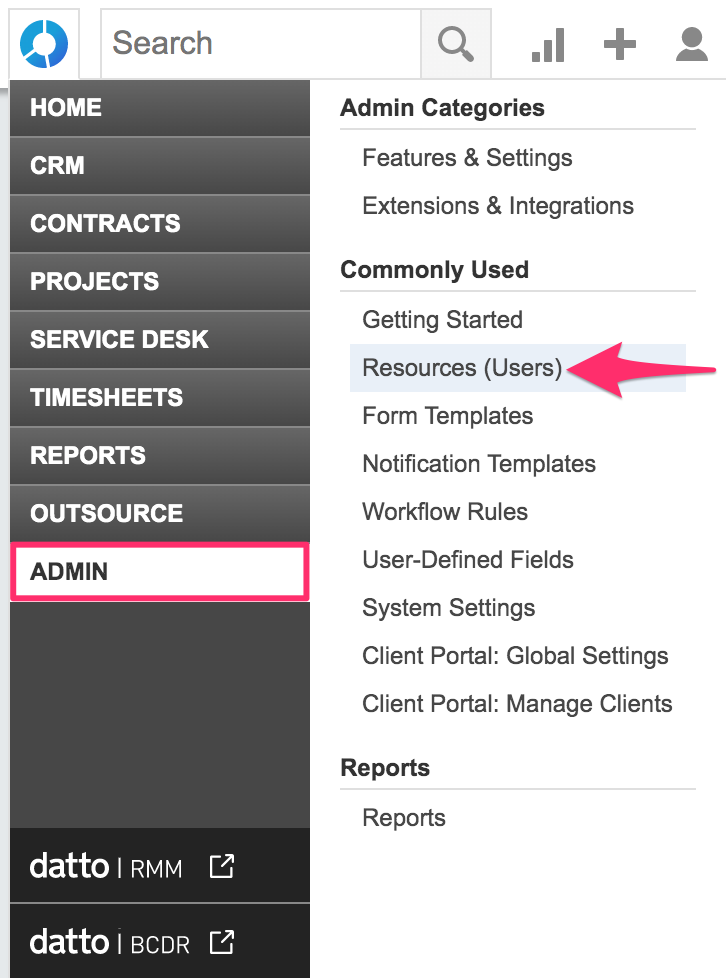Image resolution: width=726 pixels, height=978 pixels.
Task: Open the bar chart dashboards icon
Action: 548,44
